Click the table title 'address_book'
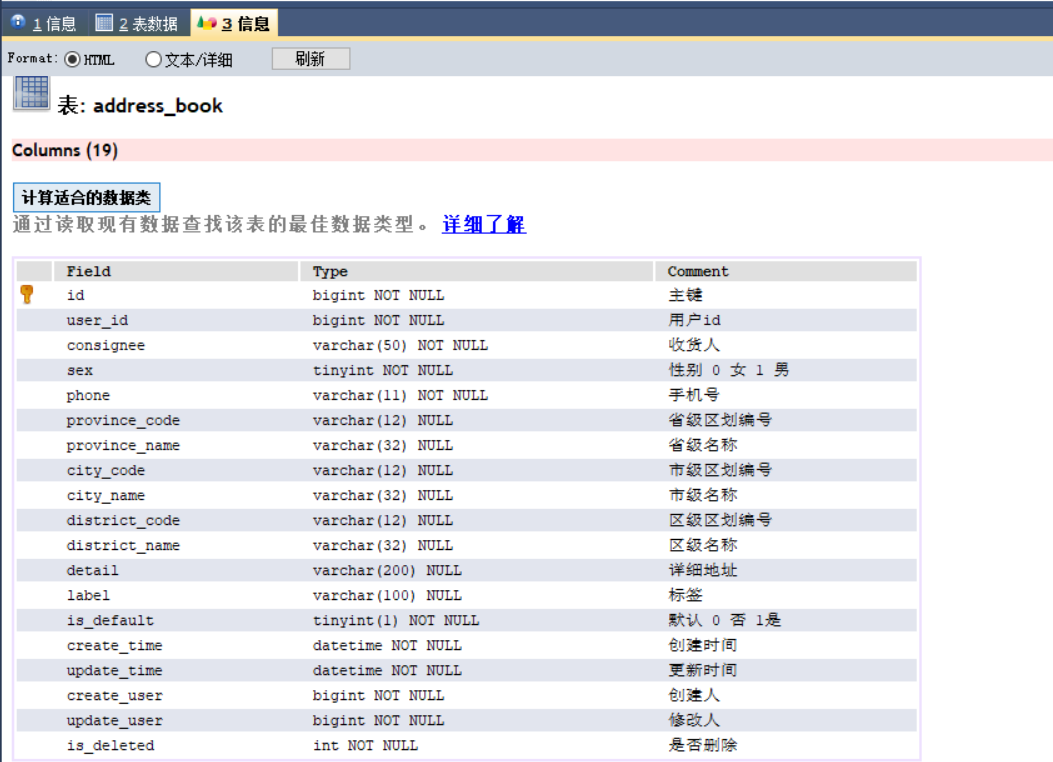 pos(158,106)
